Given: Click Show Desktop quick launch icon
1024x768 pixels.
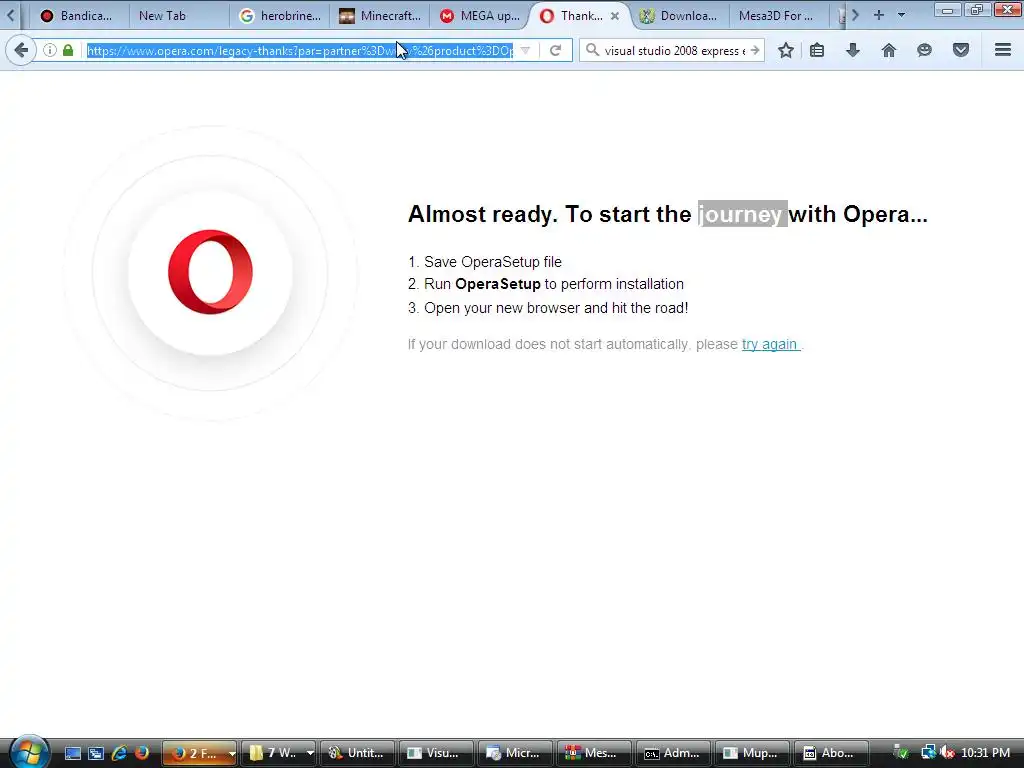Looking at the screenshot, I should click(72, 753).
